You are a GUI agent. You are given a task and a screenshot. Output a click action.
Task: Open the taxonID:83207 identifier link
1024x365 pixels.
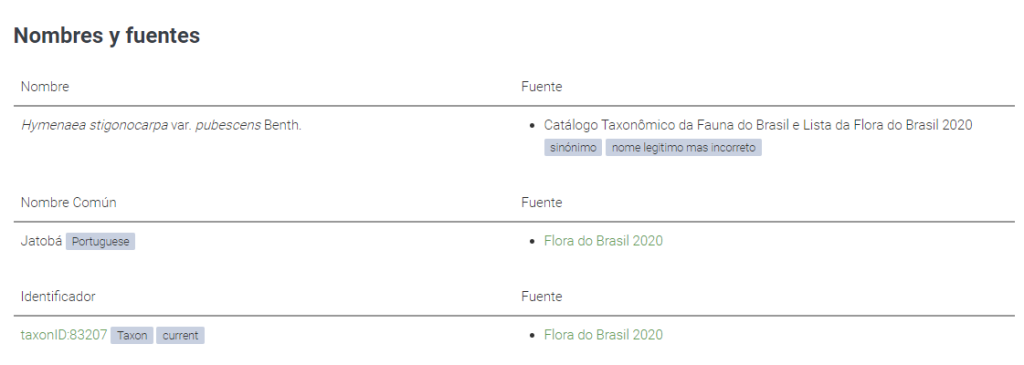[64, 335]
